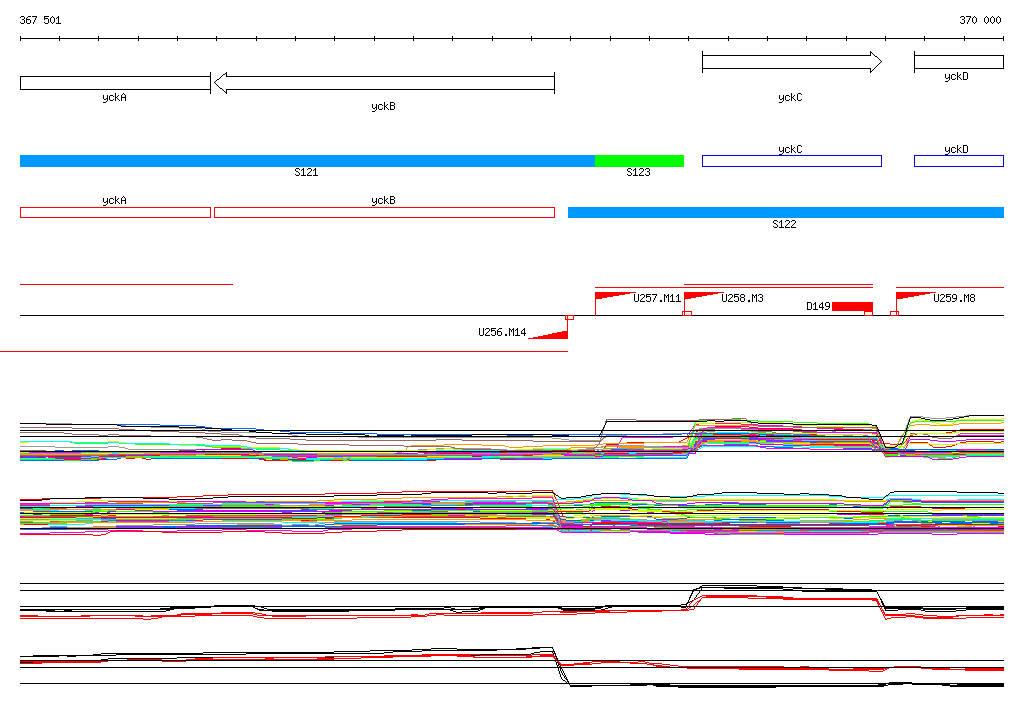This screenshot has height=714, width=1024.
Task: Click yckB label under the leftward arrow
Action: (383, 106)
